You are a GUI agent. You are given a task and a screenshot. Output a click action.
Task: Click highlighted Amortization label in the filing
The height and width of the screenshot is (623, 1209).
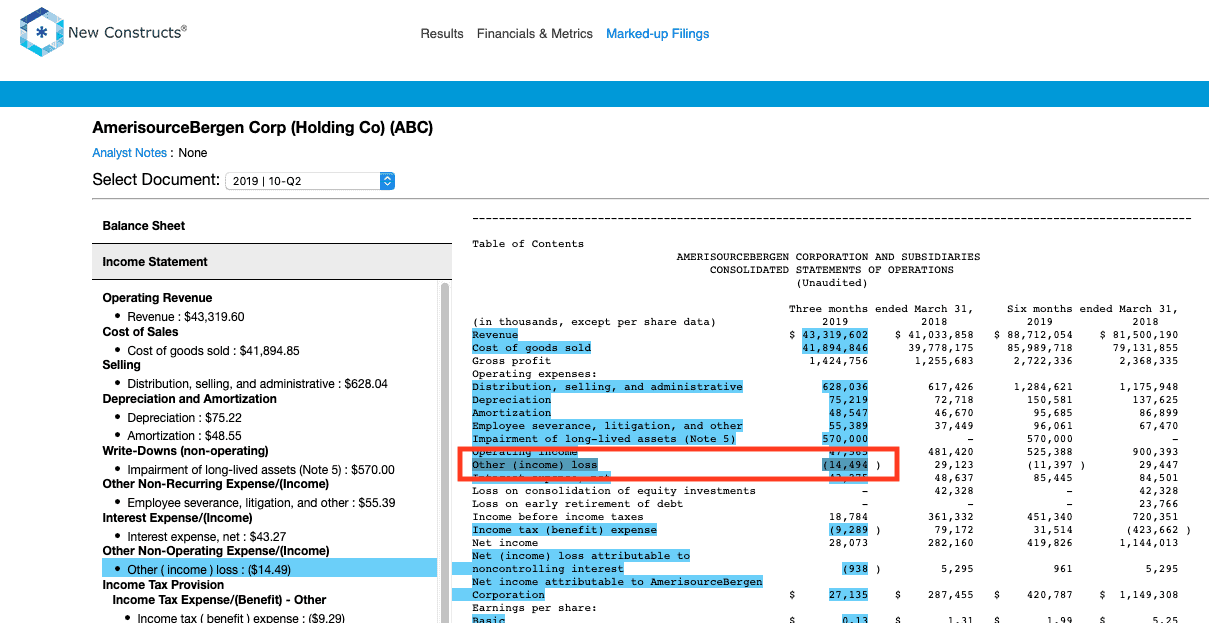[x=511, y=413]
